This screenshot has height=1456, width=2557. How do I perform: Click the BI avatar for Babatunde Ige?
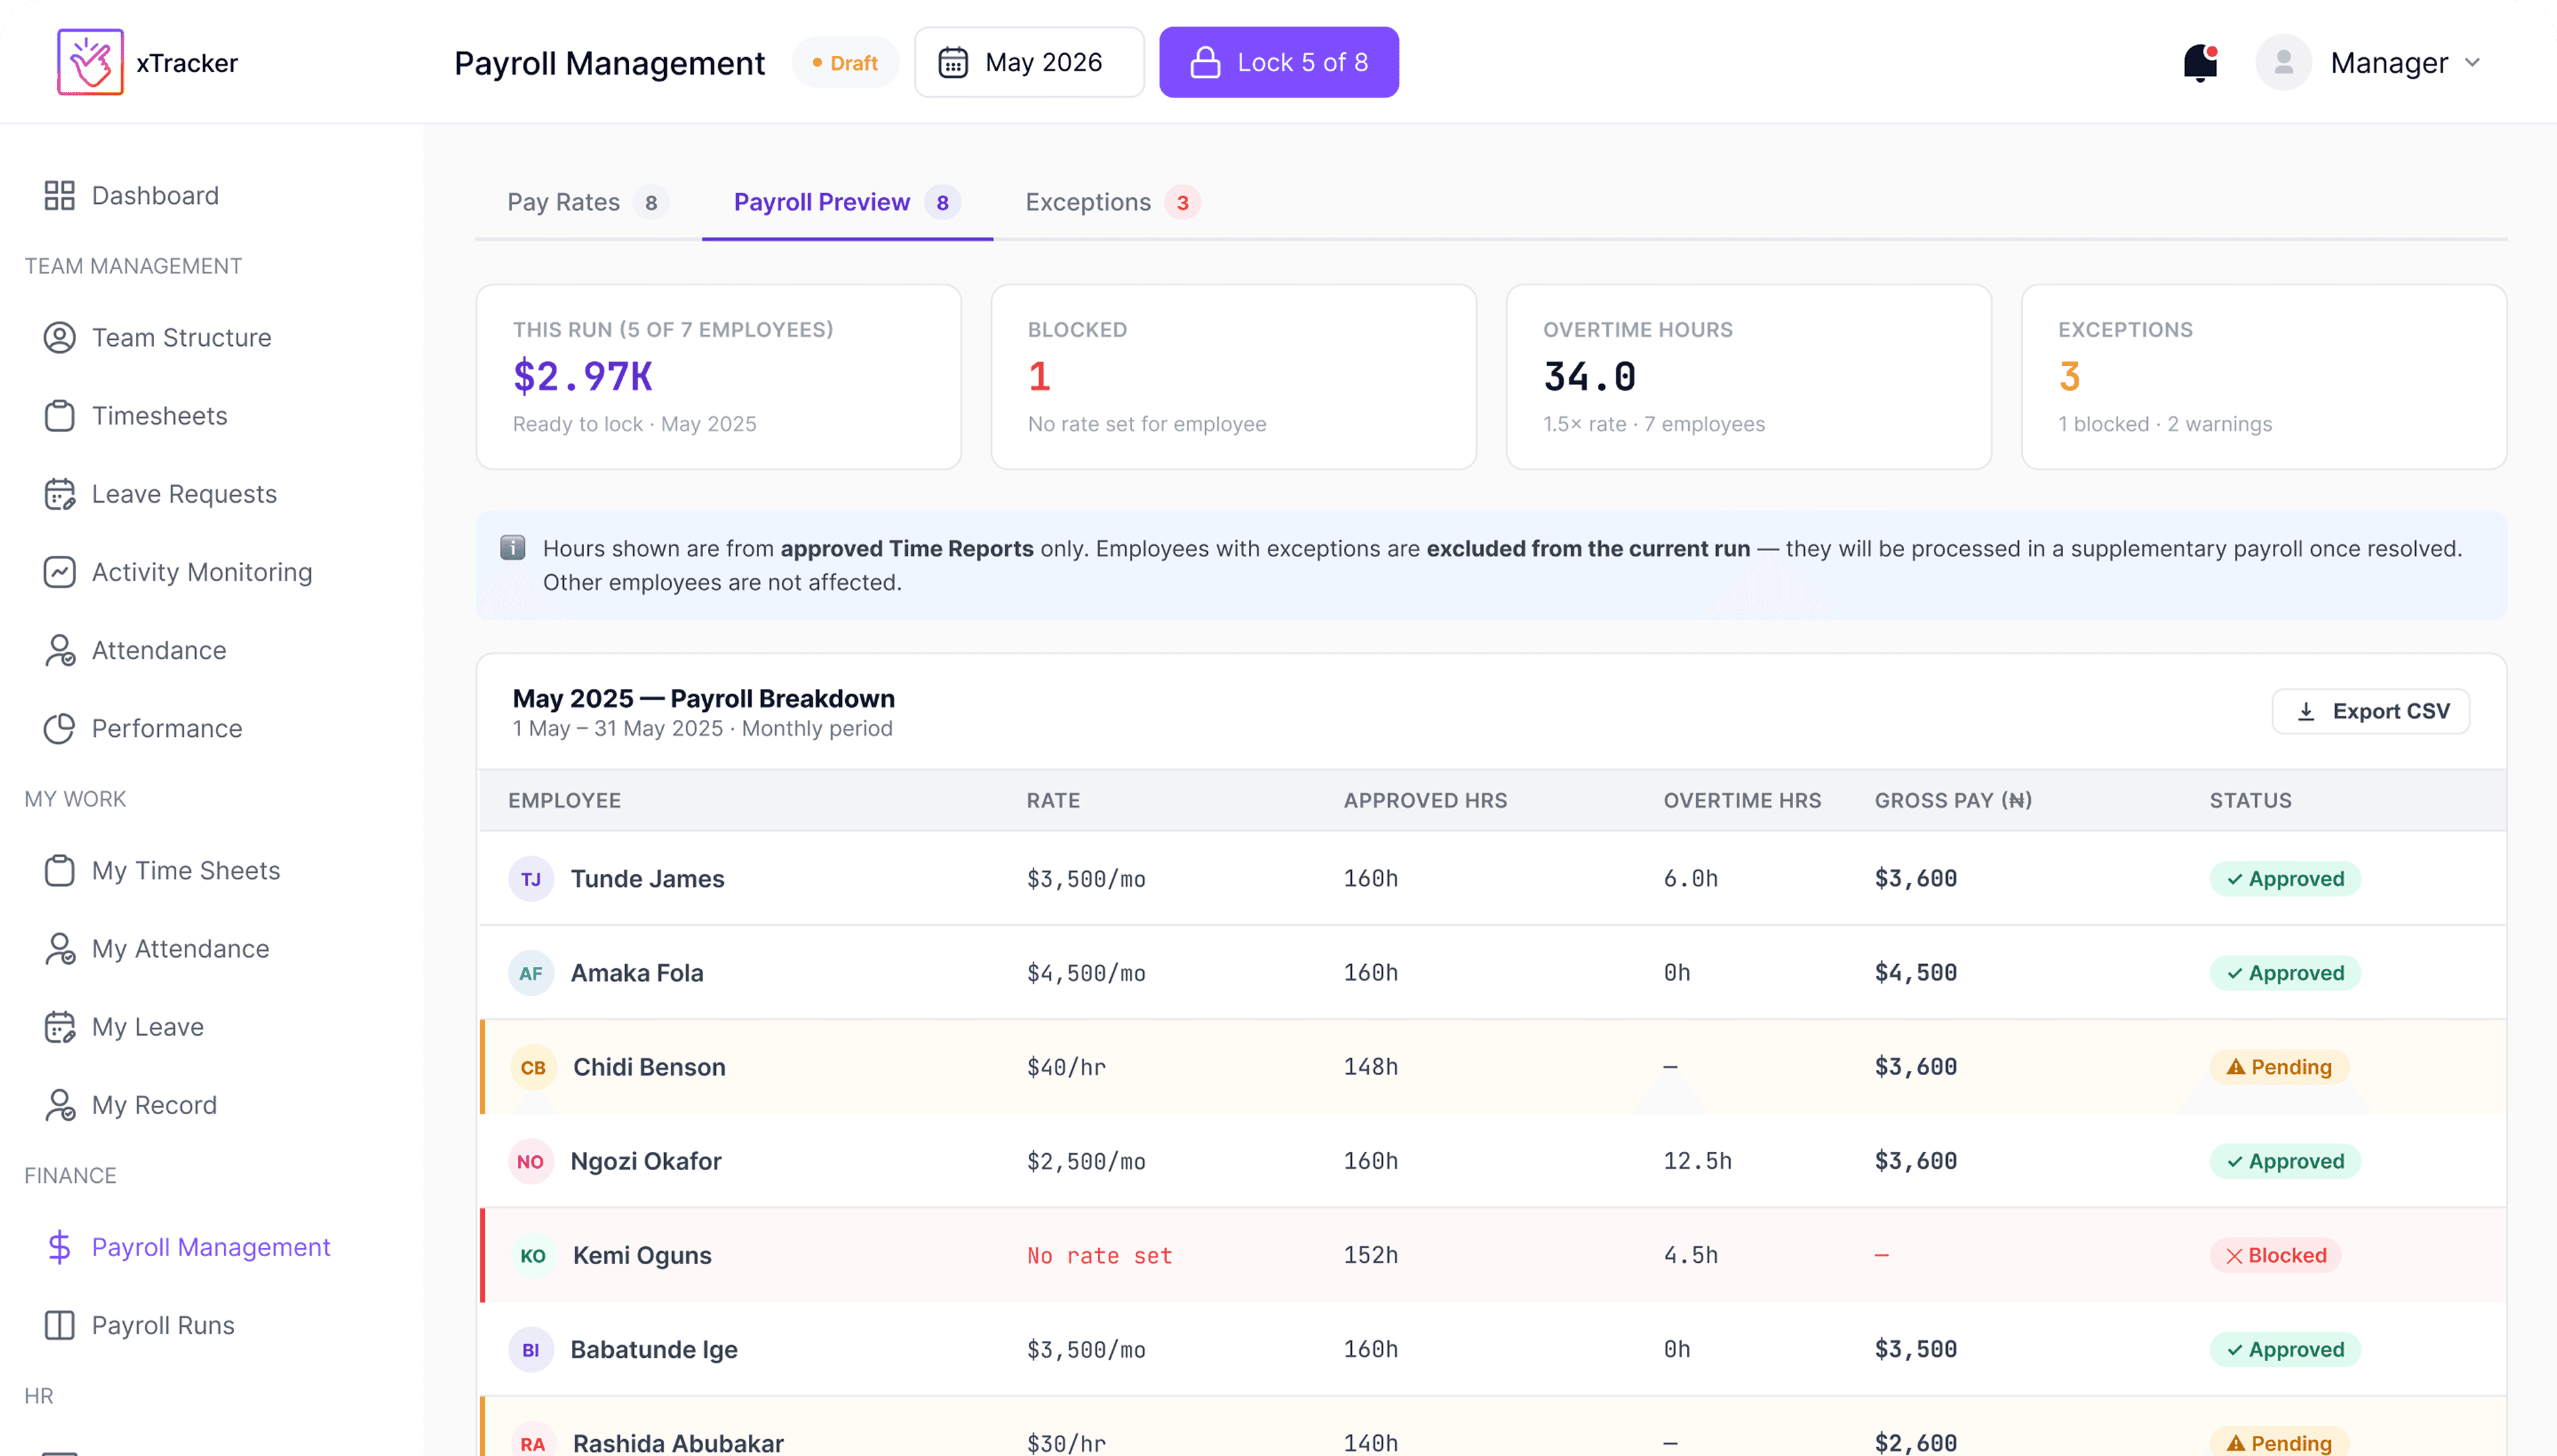point(531,1349)
